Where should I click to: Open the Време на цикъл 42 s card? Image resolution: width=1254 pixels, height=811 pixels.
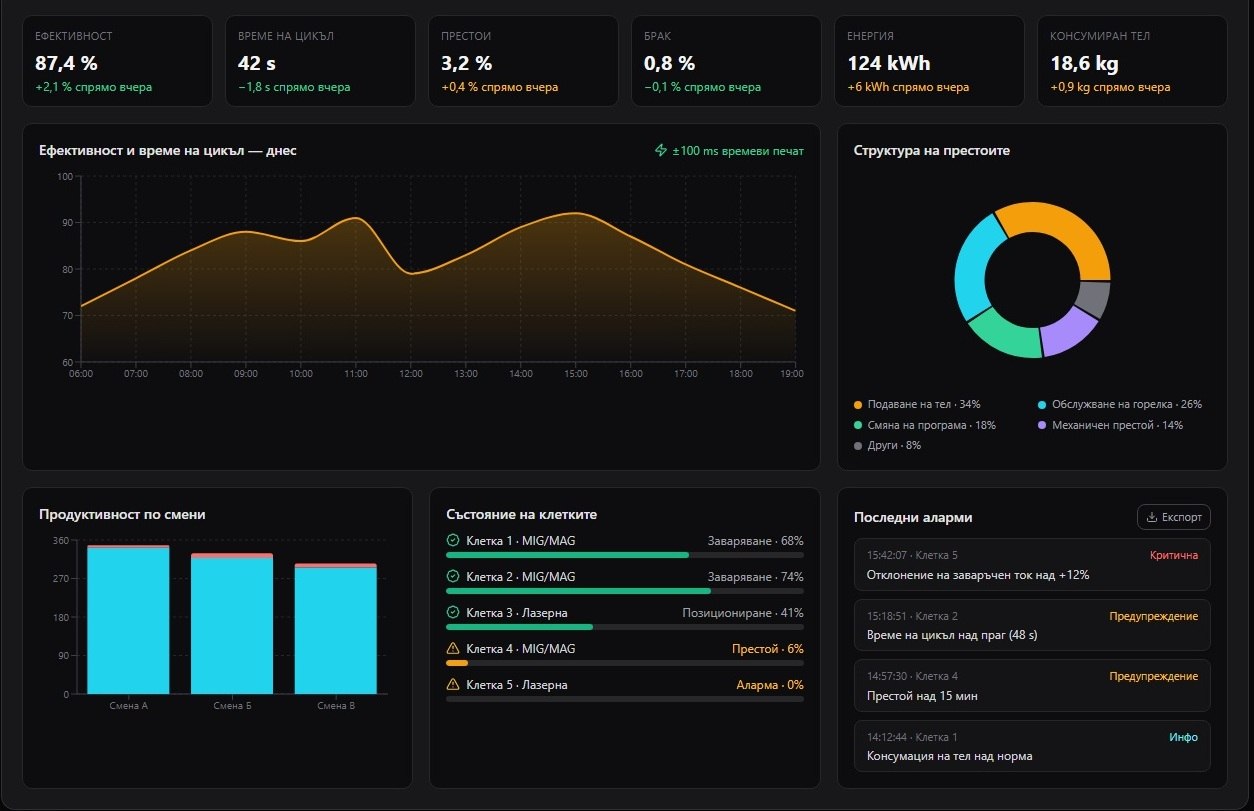(x=320, y=61)
